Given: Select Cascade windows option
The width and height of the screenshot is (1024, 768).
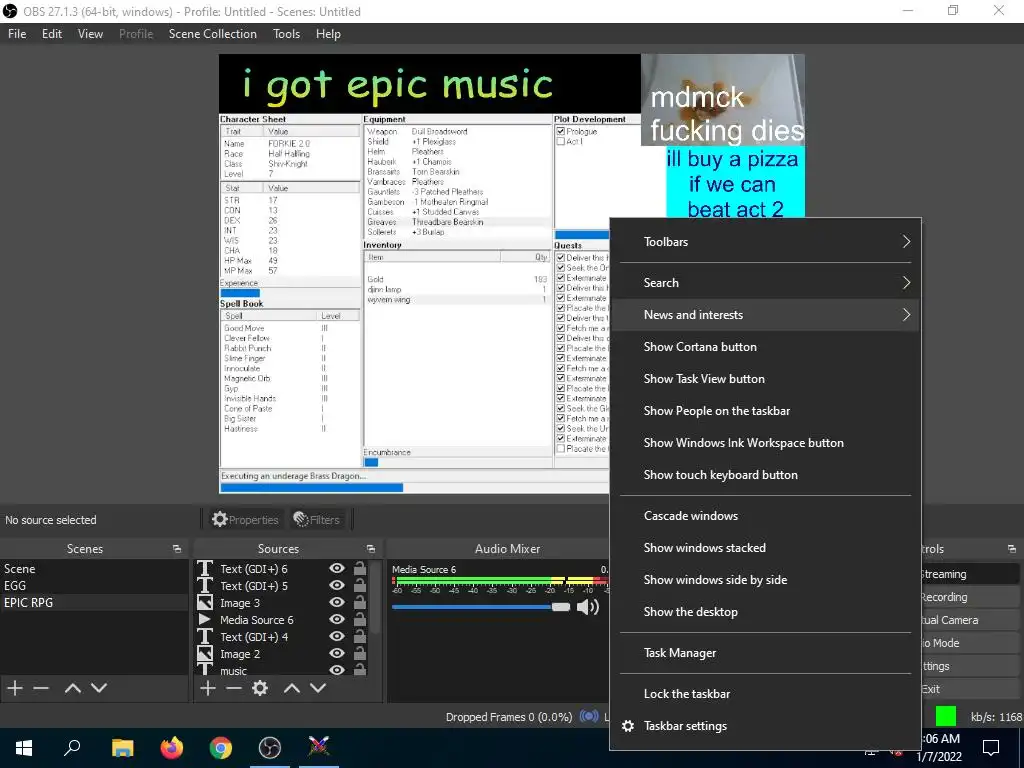Looking at the screenshot, I should pyautogui.click(x=765, y=516).
